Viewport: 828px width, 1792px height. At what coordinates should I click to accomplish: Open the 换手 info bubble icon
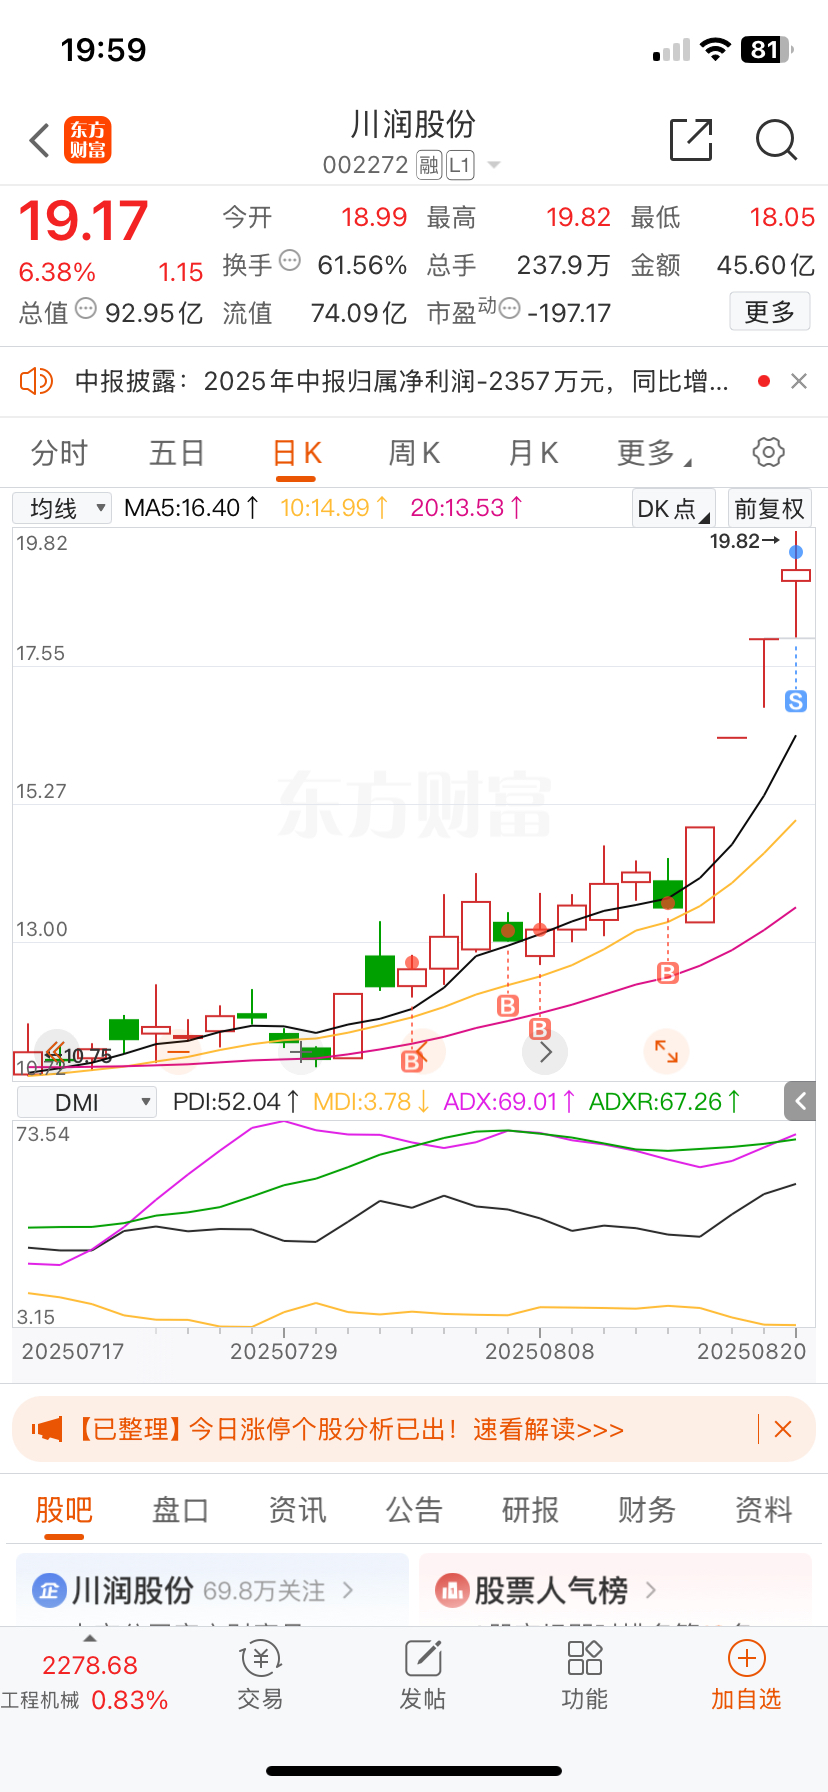pyautogui.click(x=290, y=261)
